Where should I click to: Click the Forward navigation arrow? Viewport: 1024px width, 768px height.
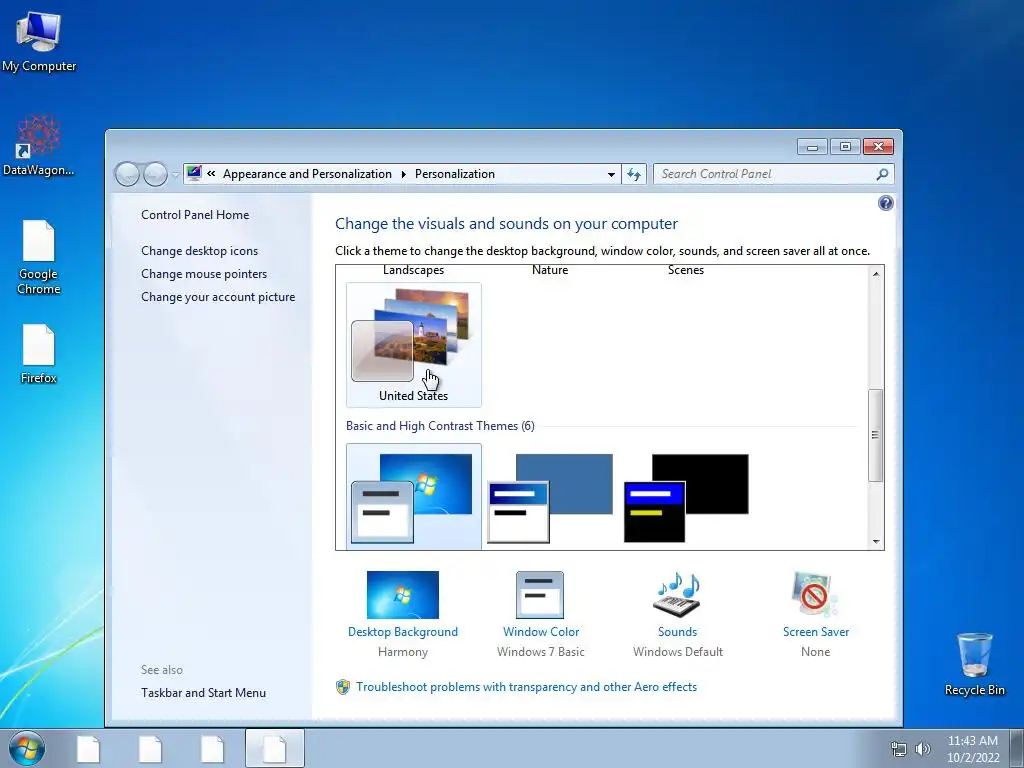(x=155, y=174)
